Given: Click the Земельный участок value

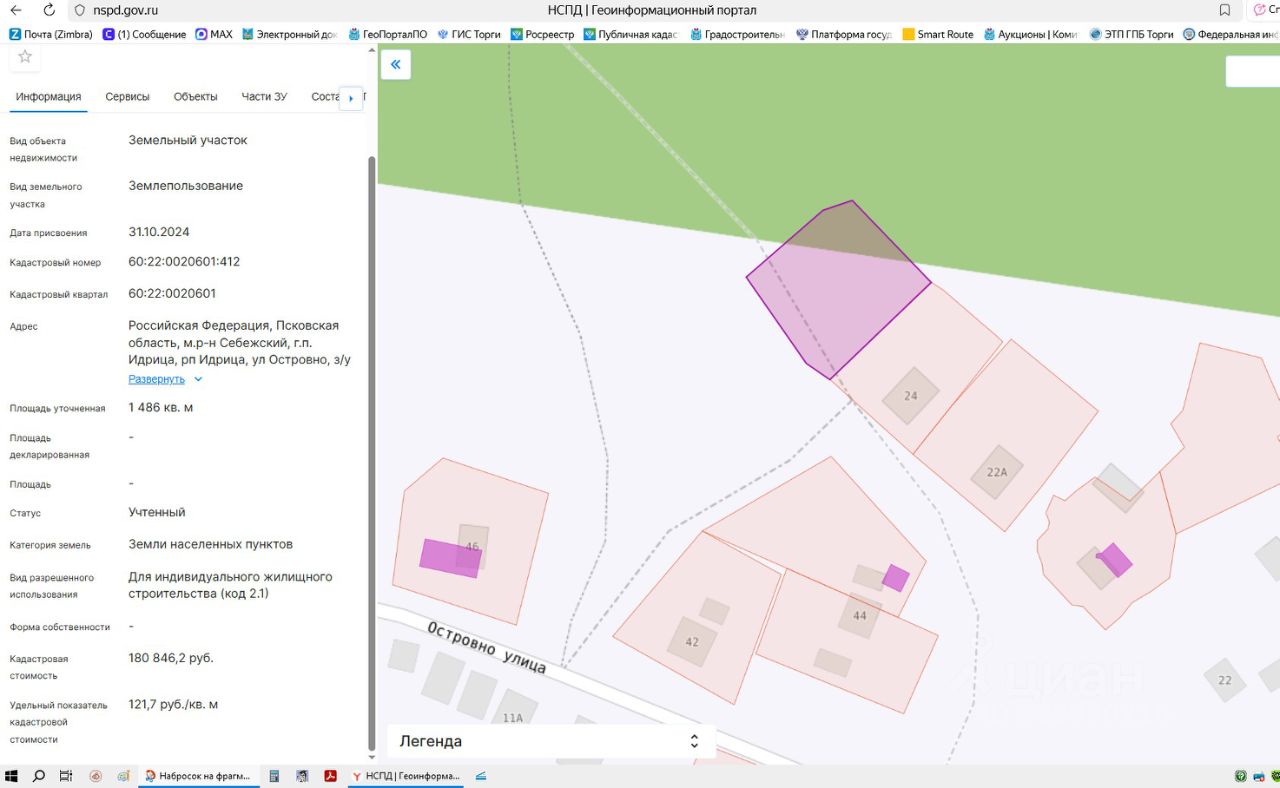Looking at the screenshot, I should tap(188, 140).
